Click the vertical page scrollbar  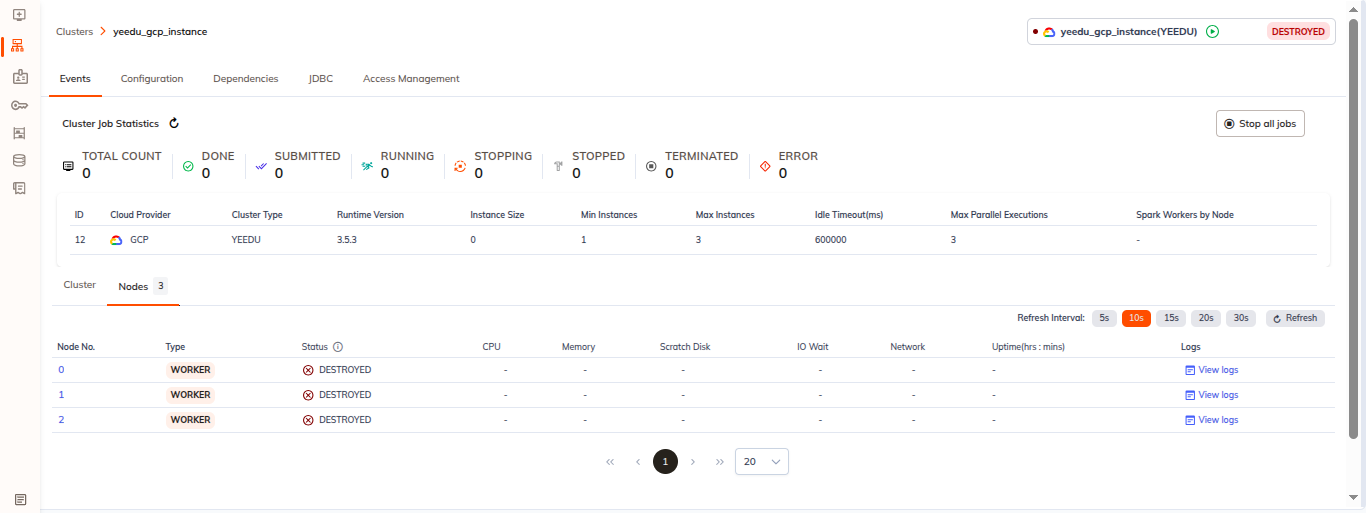click(x=1354, y=228)
